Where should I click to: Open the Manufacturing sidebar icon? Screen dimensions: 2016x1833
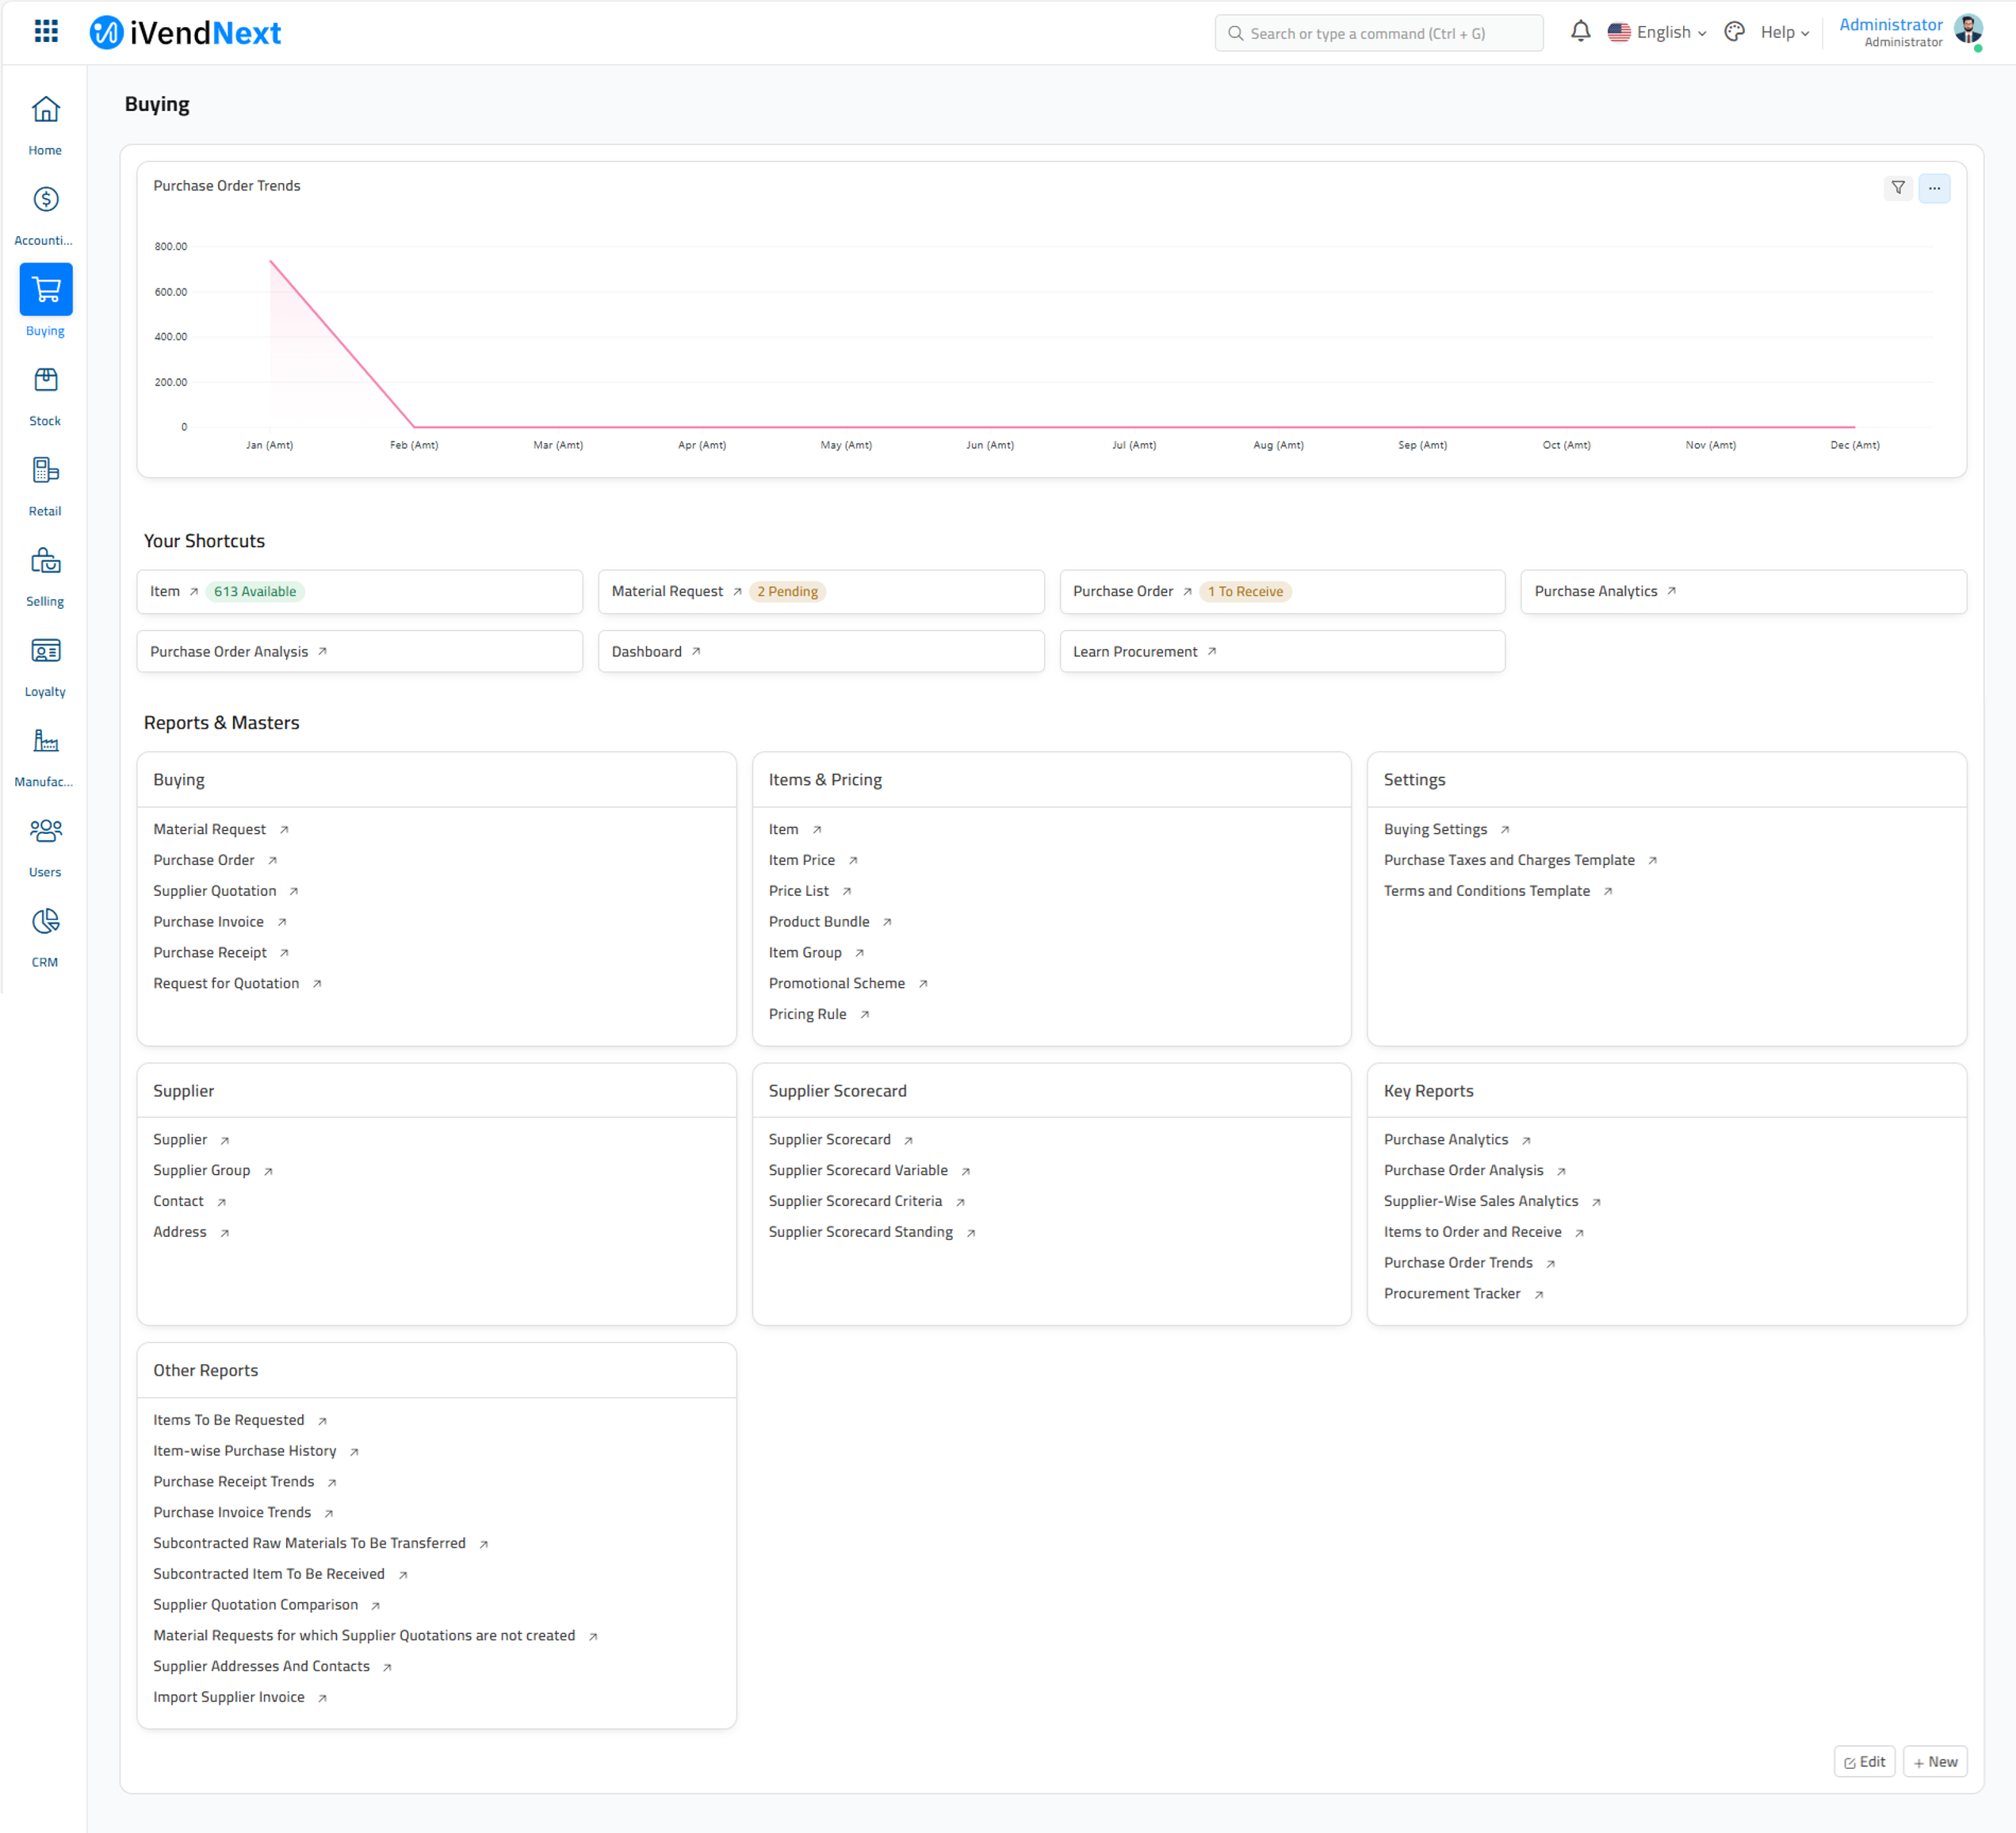[45, 741]
